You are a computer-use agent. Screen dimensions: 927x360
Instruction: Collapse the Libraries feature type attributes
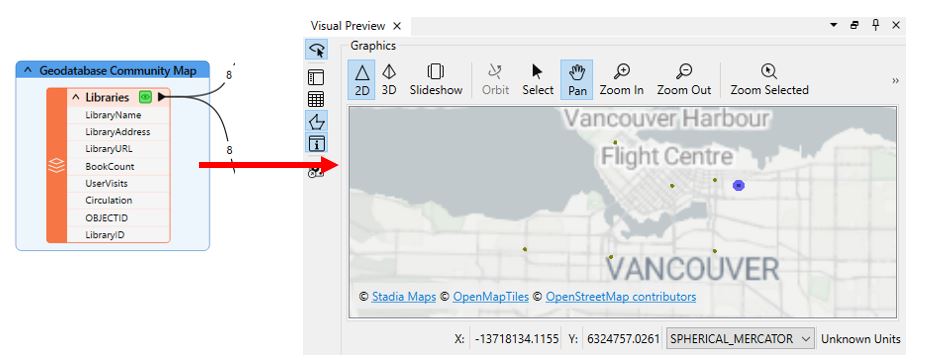[x=76, y=97]
